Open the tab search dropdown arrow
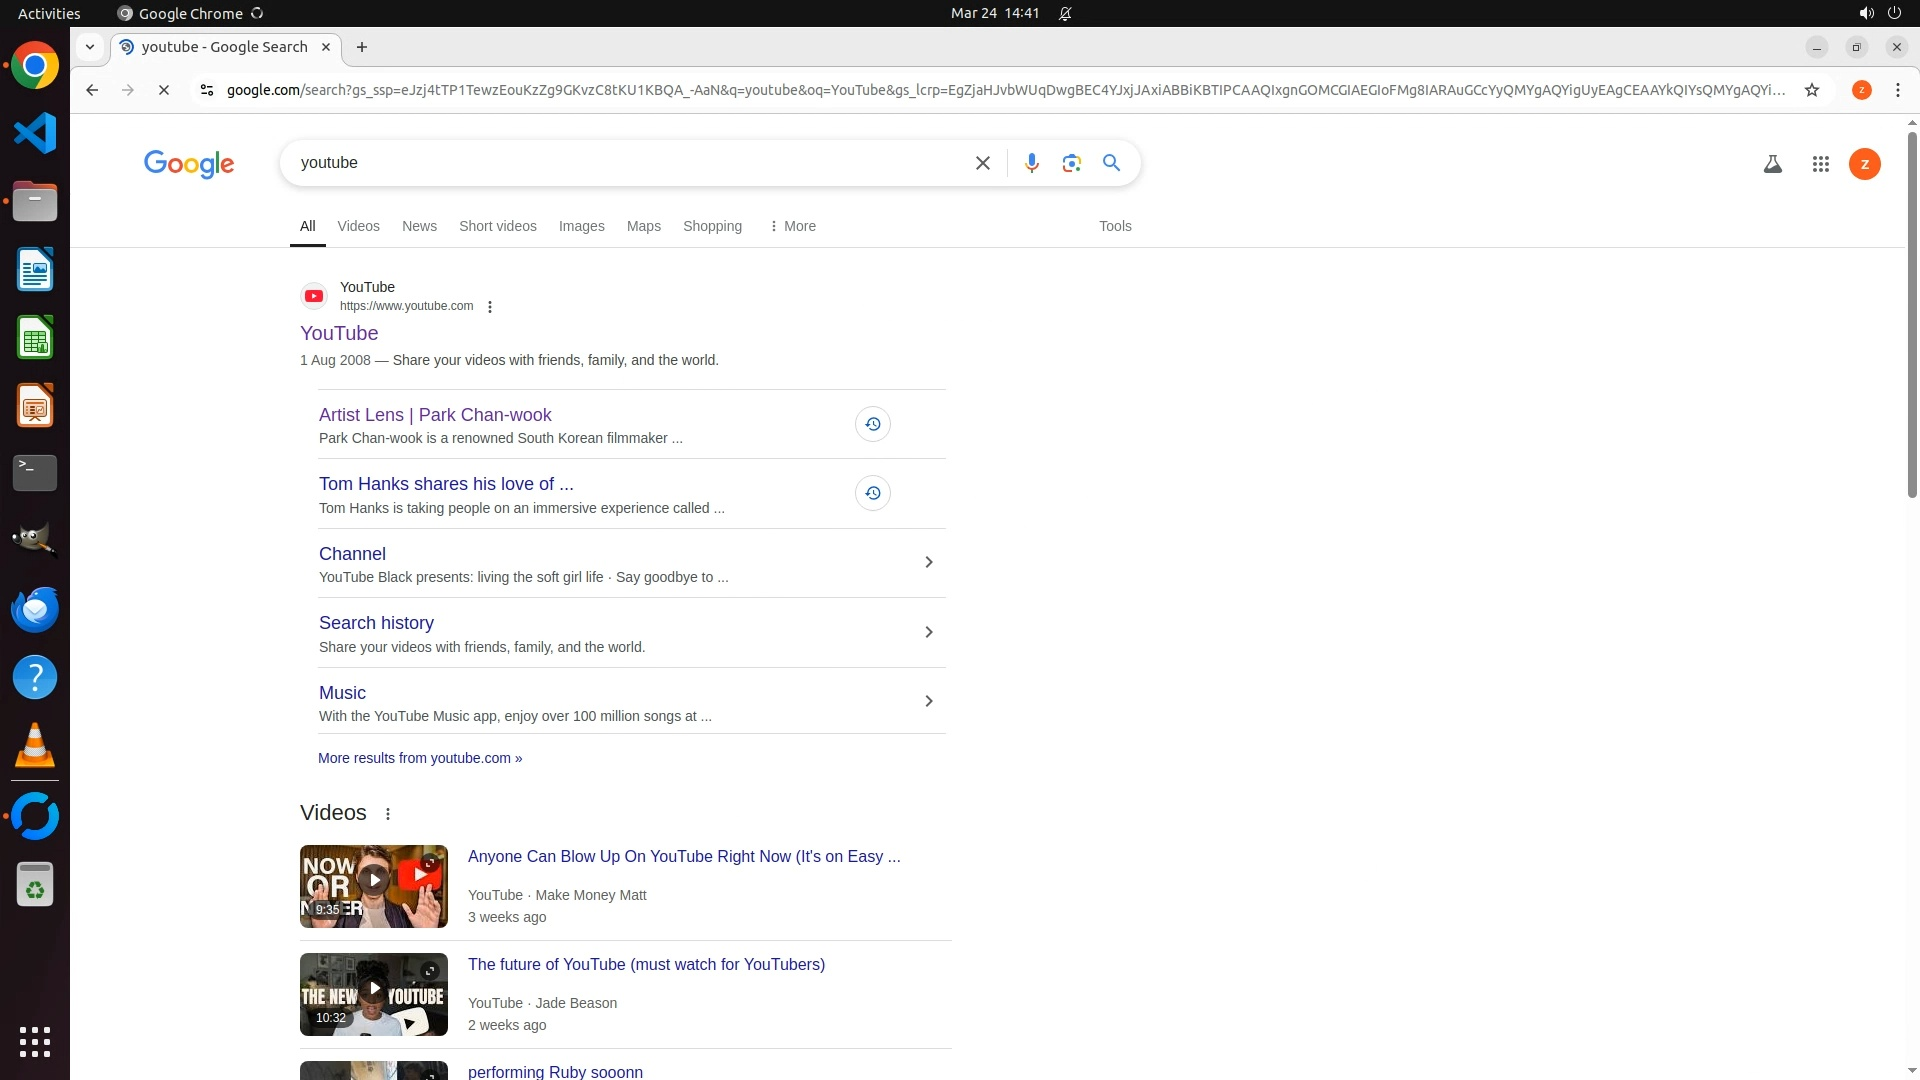 [90, 47]
